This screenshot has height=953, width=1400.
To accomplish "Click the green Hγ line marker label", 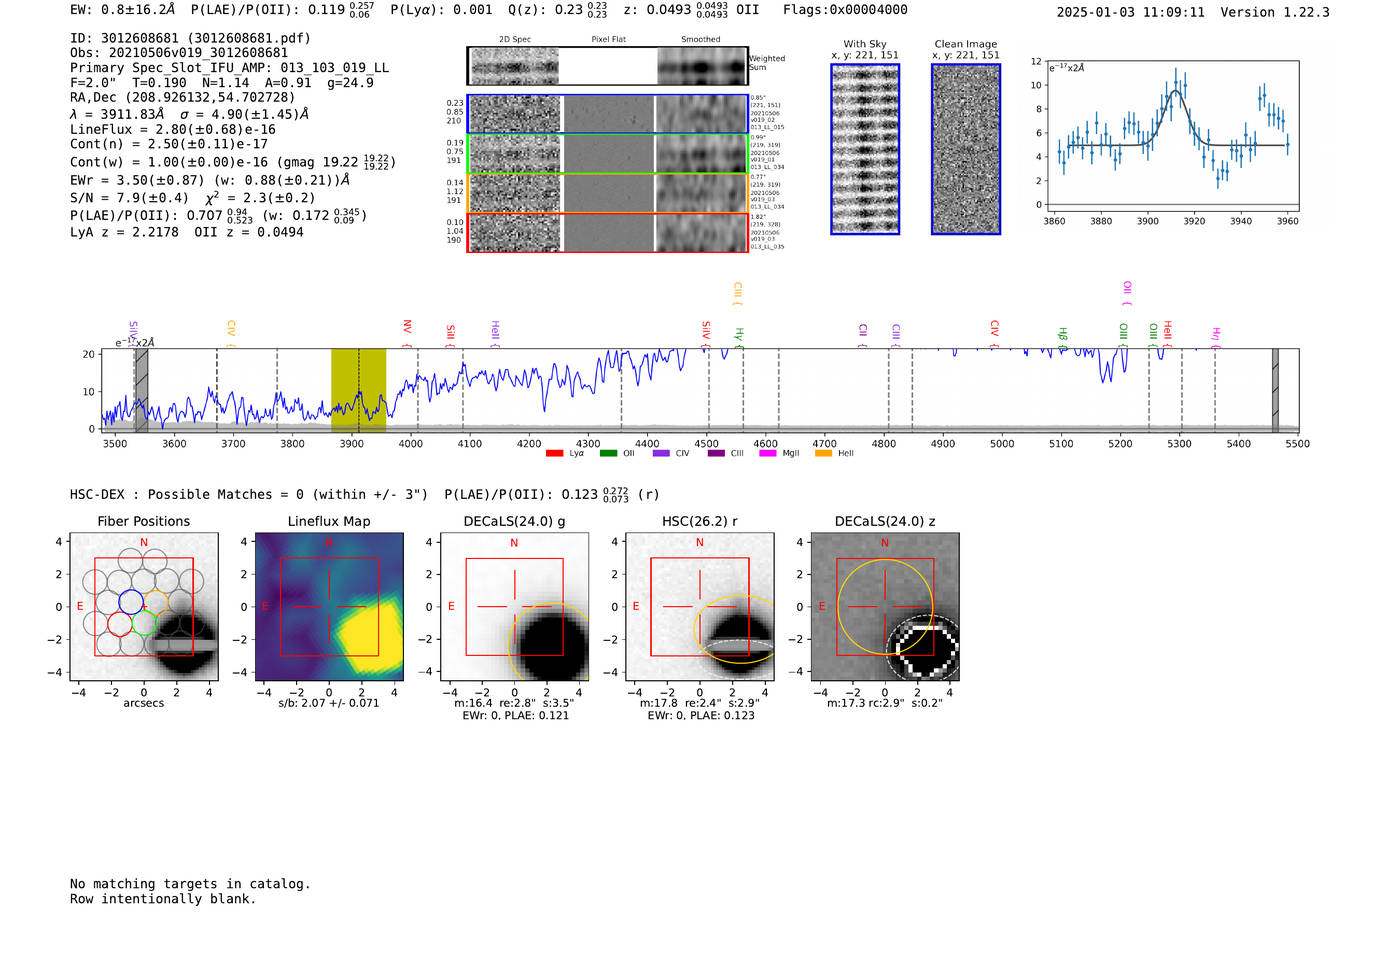I will (x=739, y=336).
